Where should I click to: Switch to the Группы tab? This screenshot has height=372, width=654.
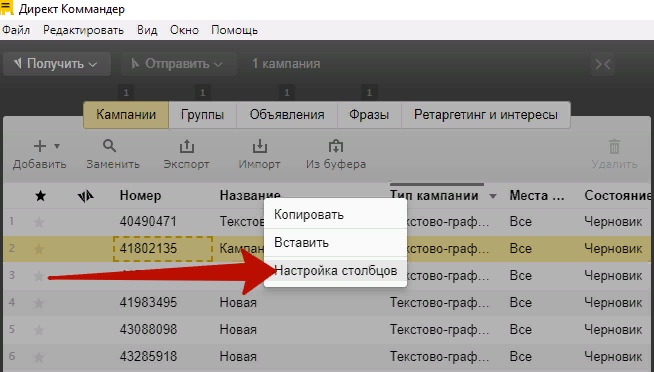[x=202, y=115]
